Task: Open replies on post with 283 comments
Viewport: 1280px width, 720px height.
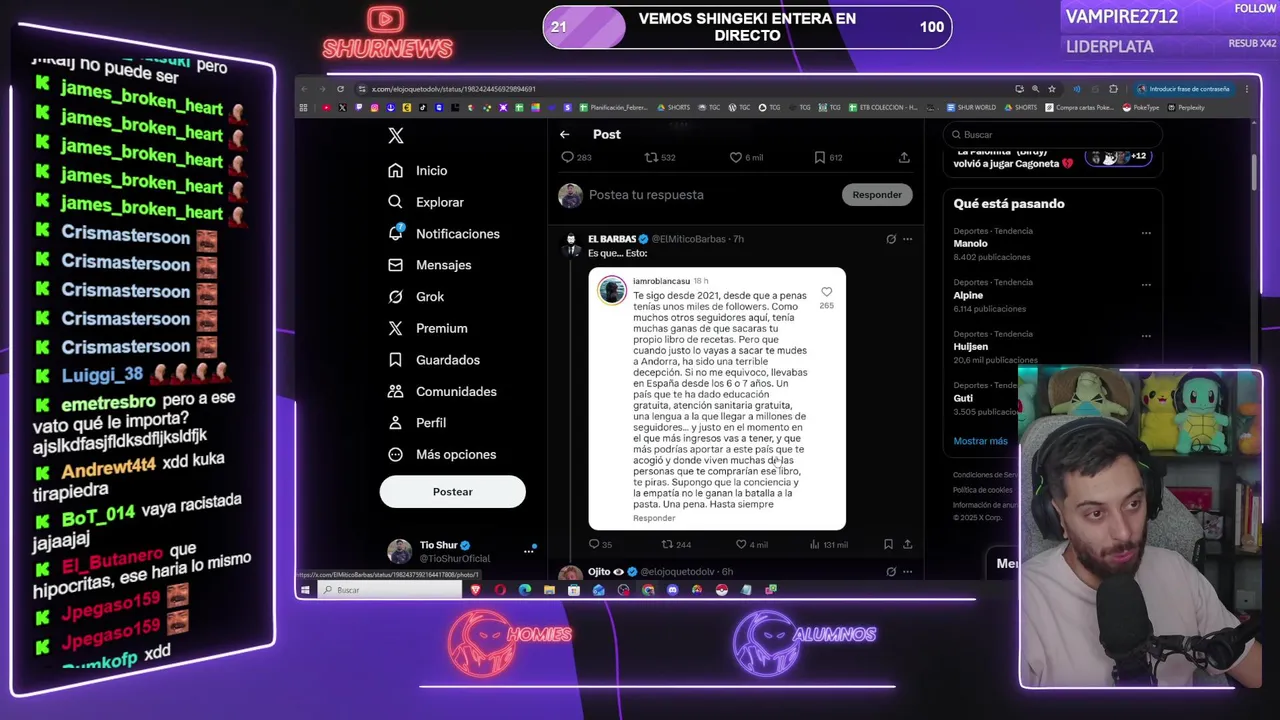Action: (576, 157)
